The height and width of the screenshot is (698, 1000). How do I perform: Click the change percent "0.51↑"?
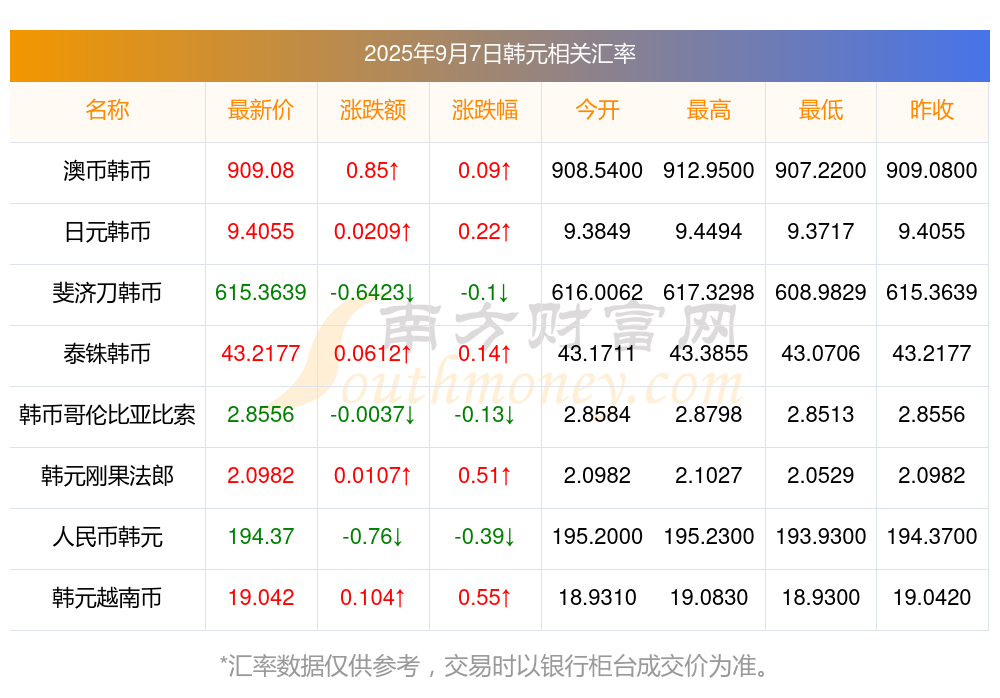point(485,475)
